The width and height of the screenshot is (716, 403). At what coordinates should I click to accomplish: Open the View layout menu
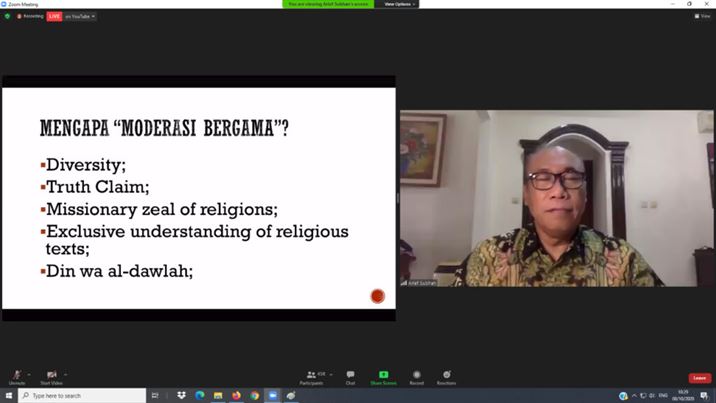(703, 16)
